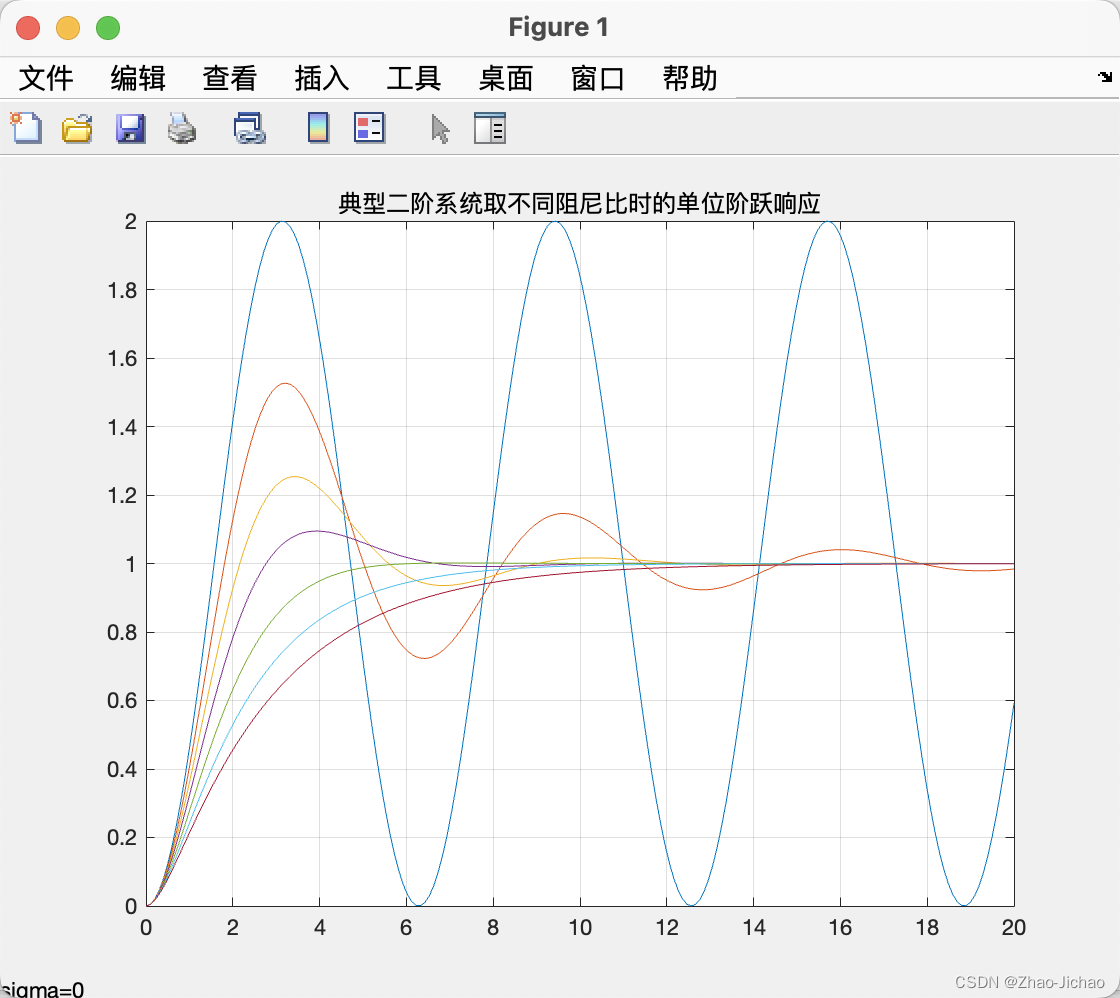Open the 查看 menu
Screen dimensions: 1120x998
[230, 78]
